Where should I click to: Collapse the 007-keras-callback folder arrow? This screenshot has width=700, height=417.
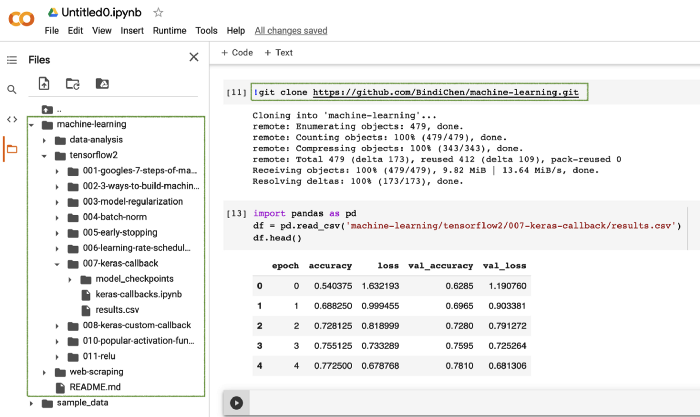pyautogui.click(x=57, y=264)
